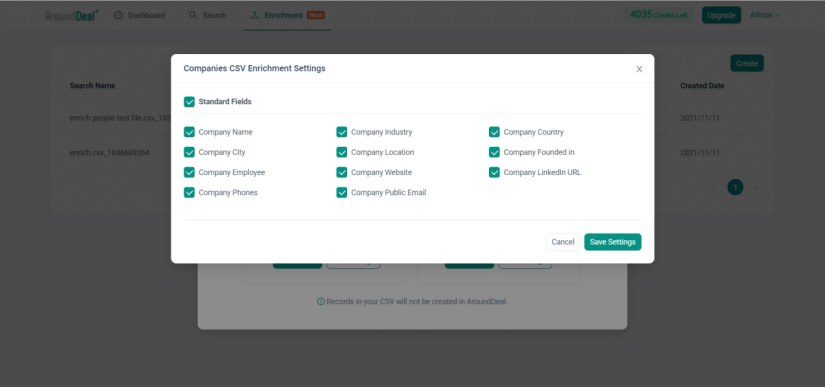Screen dimensions: 825x387
Task: Click the info icon beside Records notice
Action: tap(320, 302)
